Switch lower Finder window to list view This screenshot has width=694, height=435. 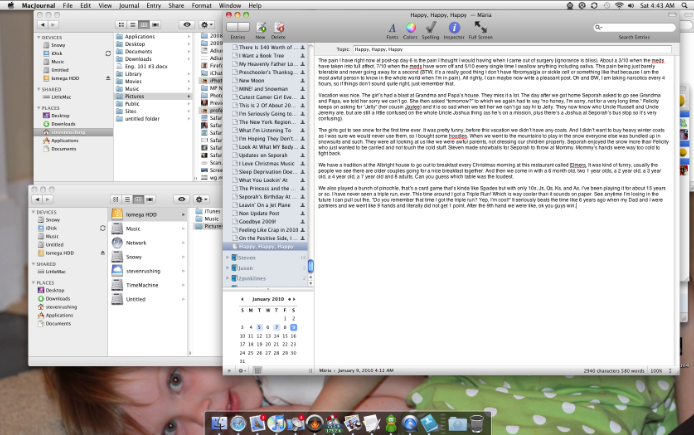pyautogui.click(x=127, y=200)
